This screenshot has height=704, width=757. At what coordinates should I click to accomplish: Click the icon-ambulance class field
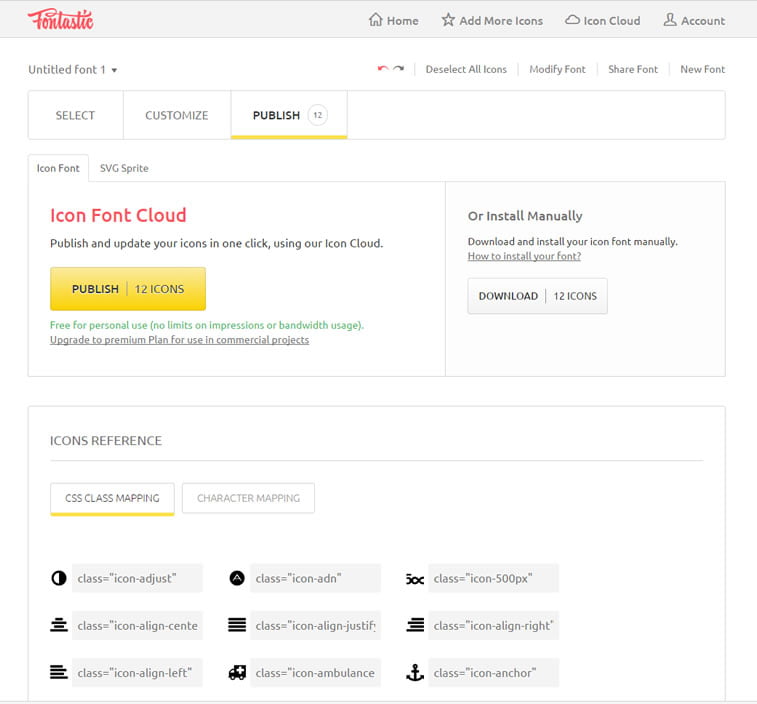coord(315,673)
